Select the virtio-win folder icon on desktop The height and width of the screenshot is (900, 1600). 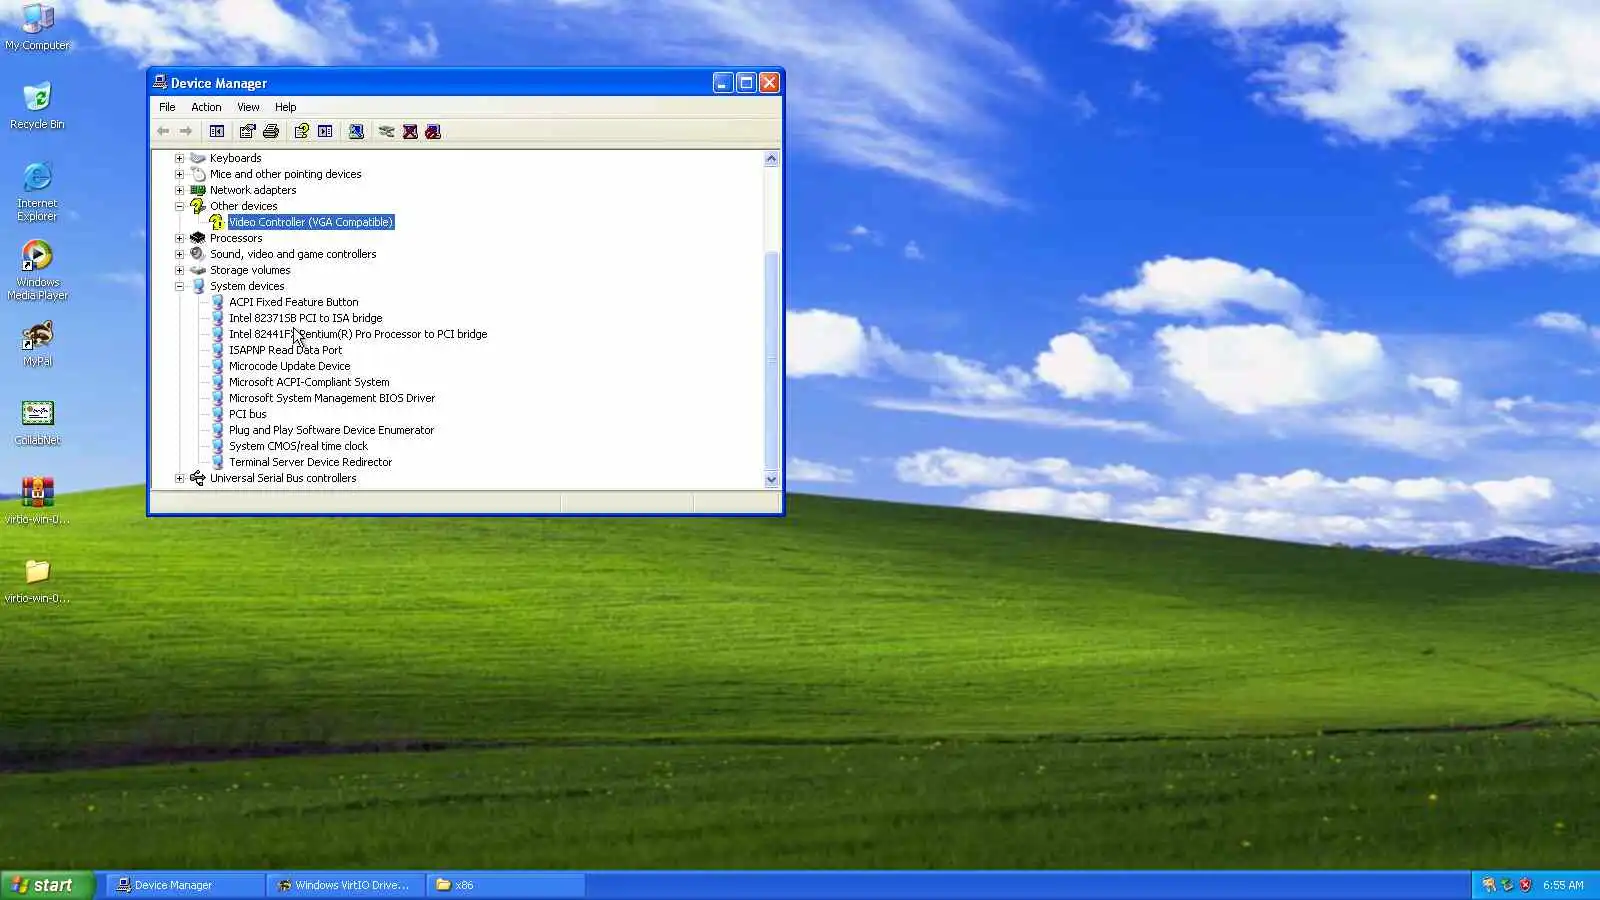37,581
